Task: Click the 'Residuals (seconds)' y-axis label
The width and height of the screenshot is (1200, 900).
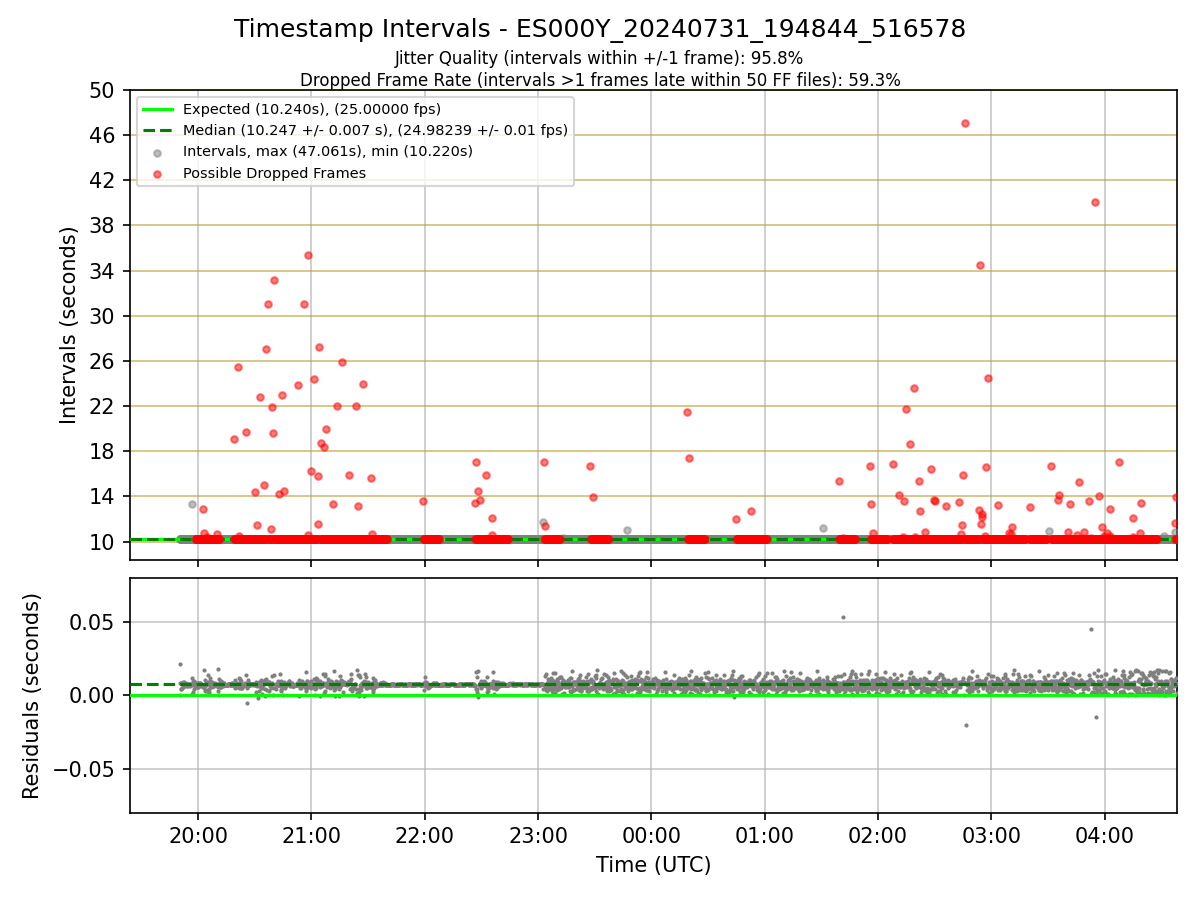Action: tap(32, 696)
